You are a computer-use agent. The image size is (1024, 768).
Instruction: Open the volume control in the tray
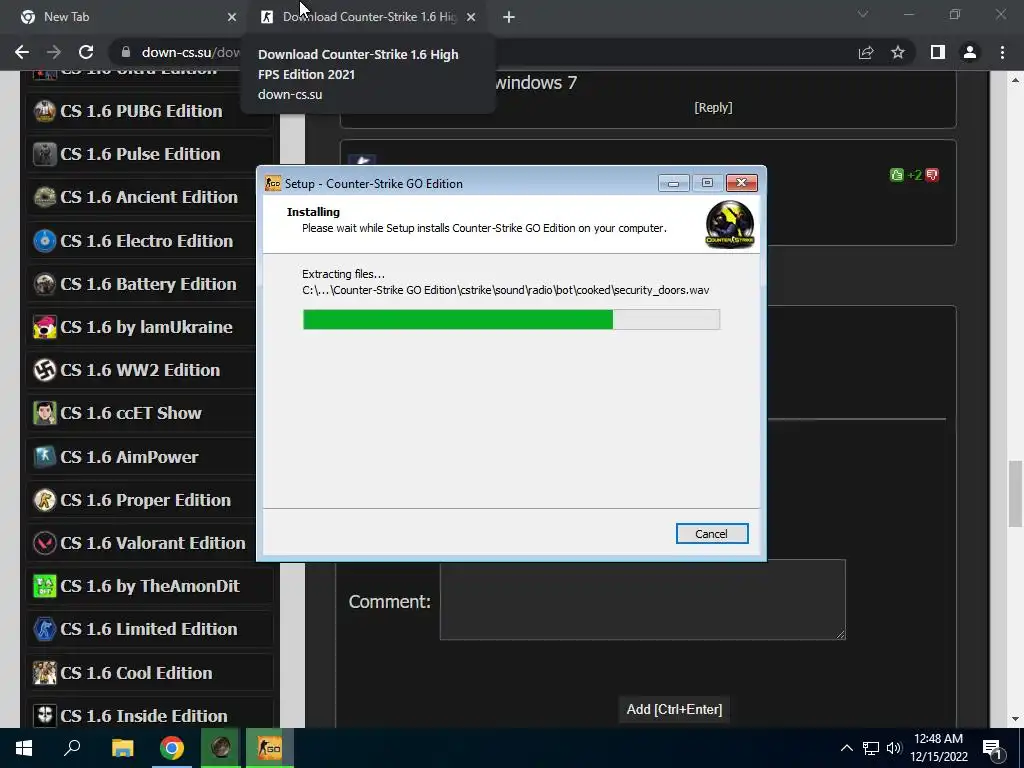(894, 748)
